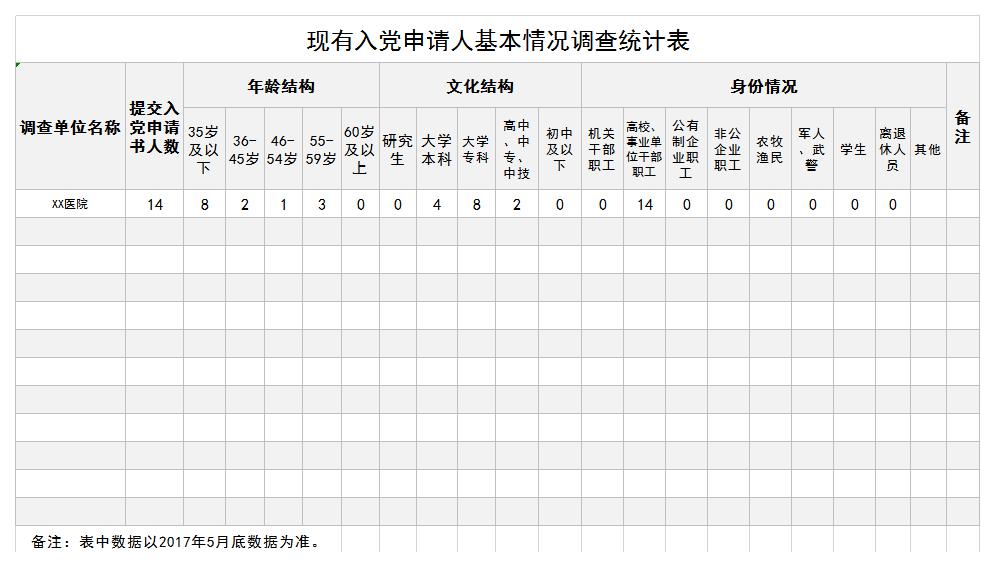Select the XX医院 unit name cell

coord(70,204)
